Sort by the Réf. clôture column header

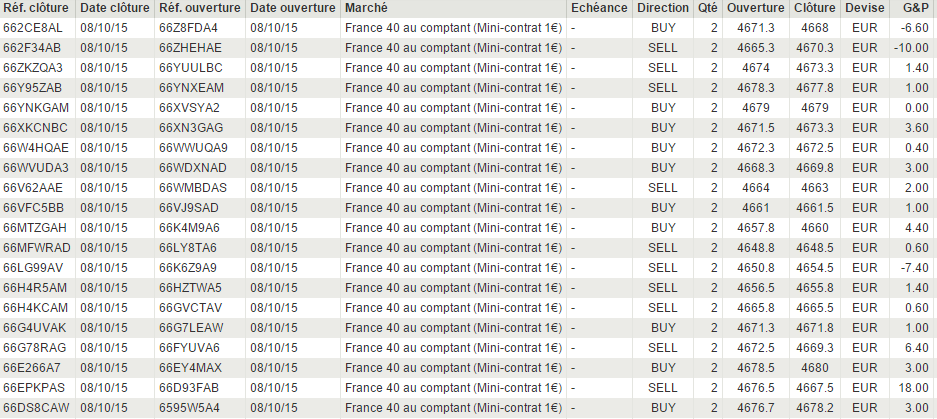point(36,8)
